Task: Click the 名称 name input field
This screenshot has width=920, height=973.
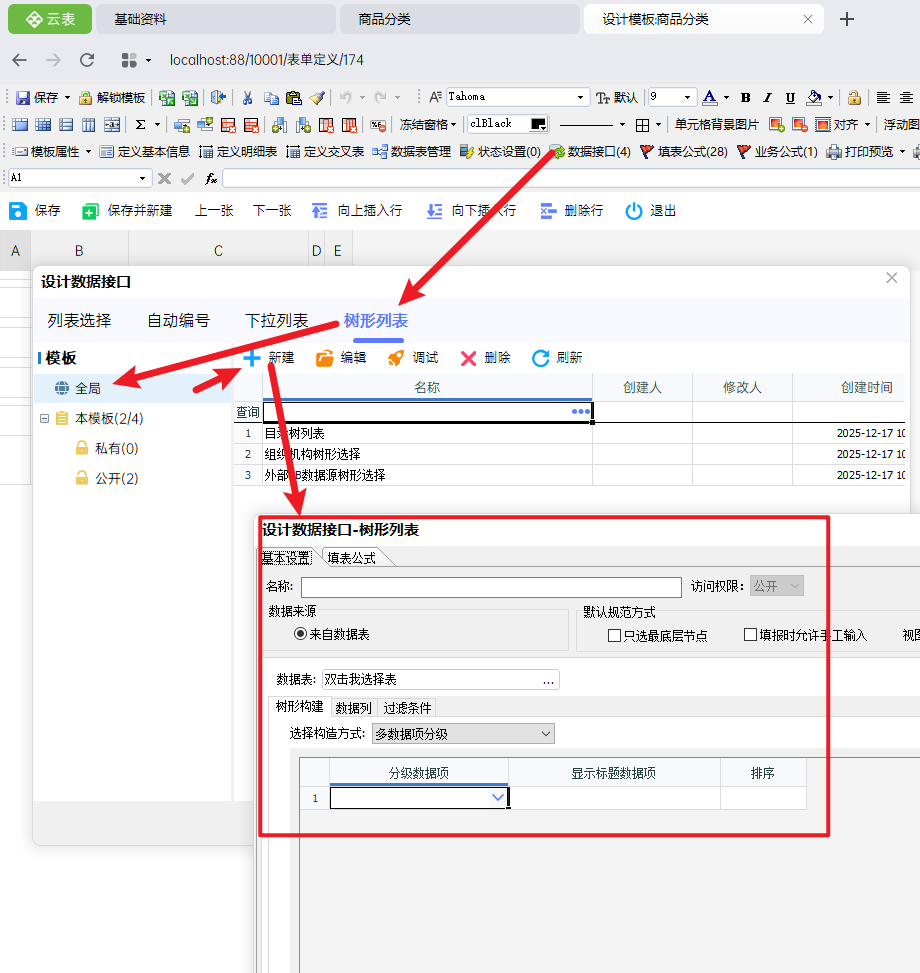Action: coord(491,587)
